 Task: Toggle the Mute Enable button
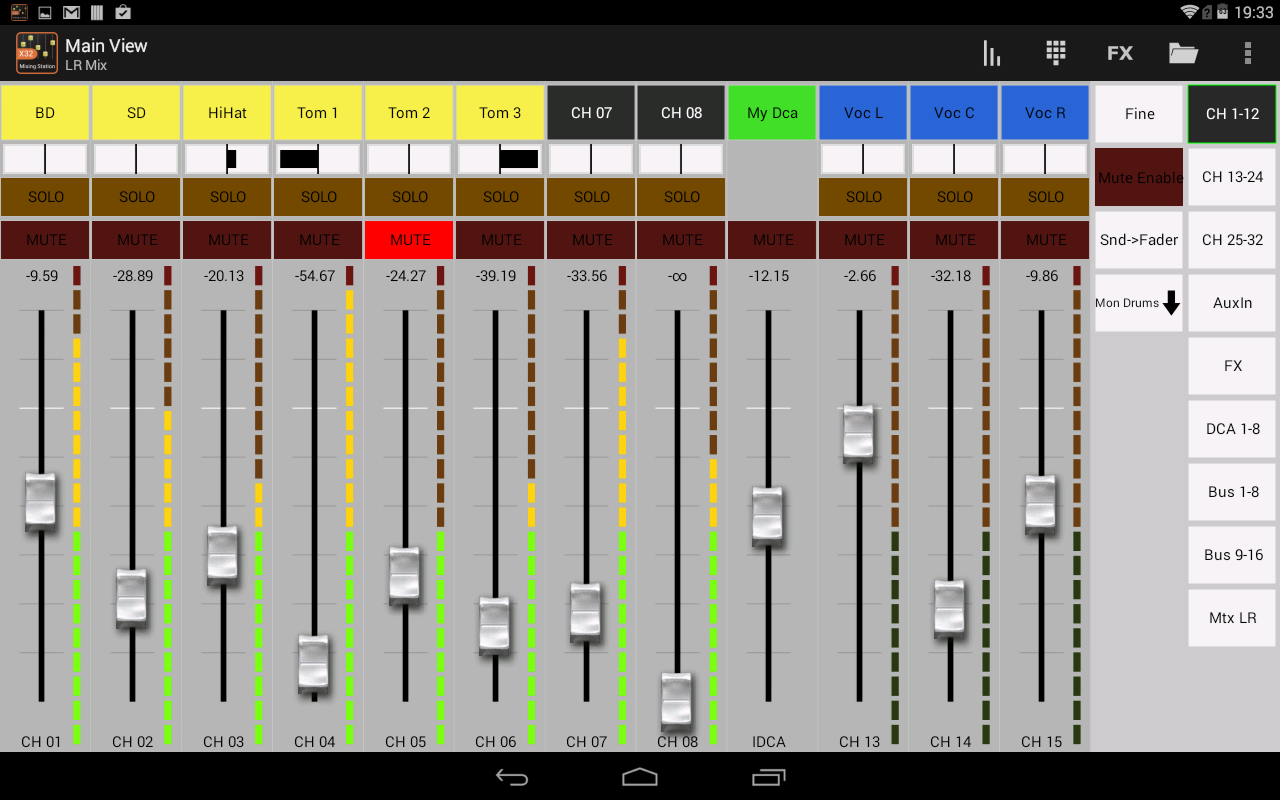(x=1139, y=177)
